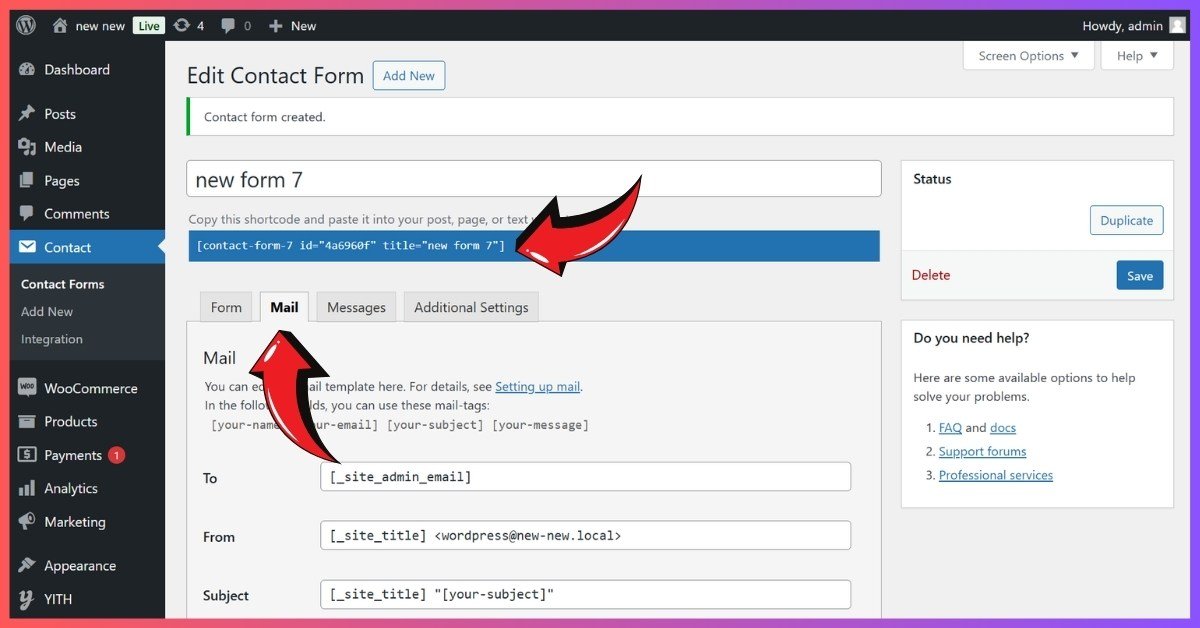Open the Setting up mail link
This screenshot has width=1200, height=628.
click(x=538, y=387)
